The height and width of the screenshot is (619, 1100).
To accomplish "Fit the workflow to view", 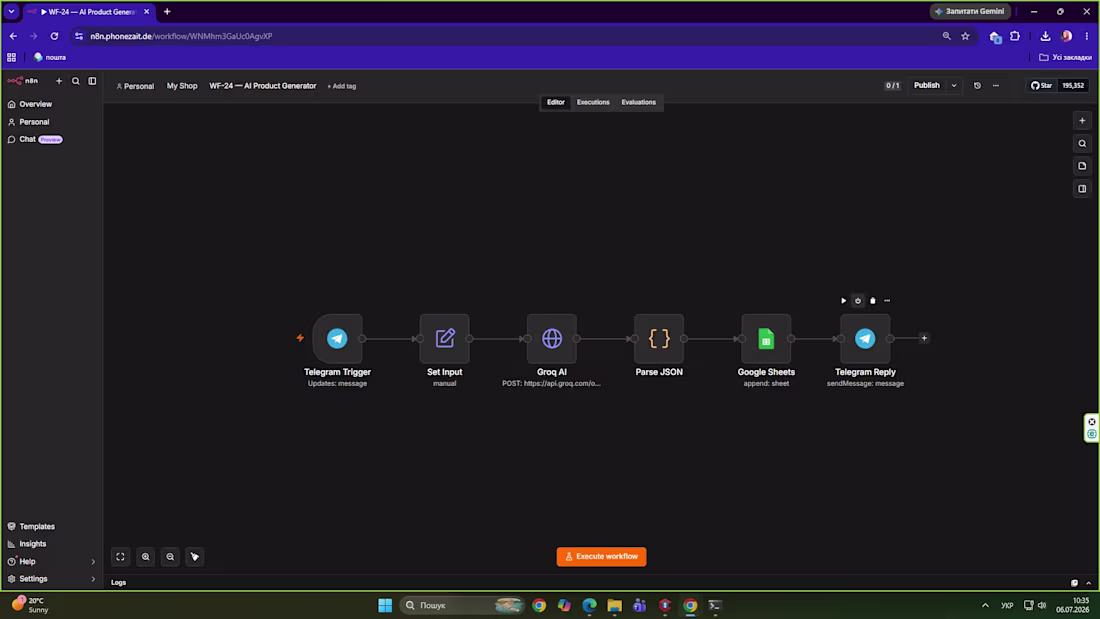I will [x=121, y=557].
